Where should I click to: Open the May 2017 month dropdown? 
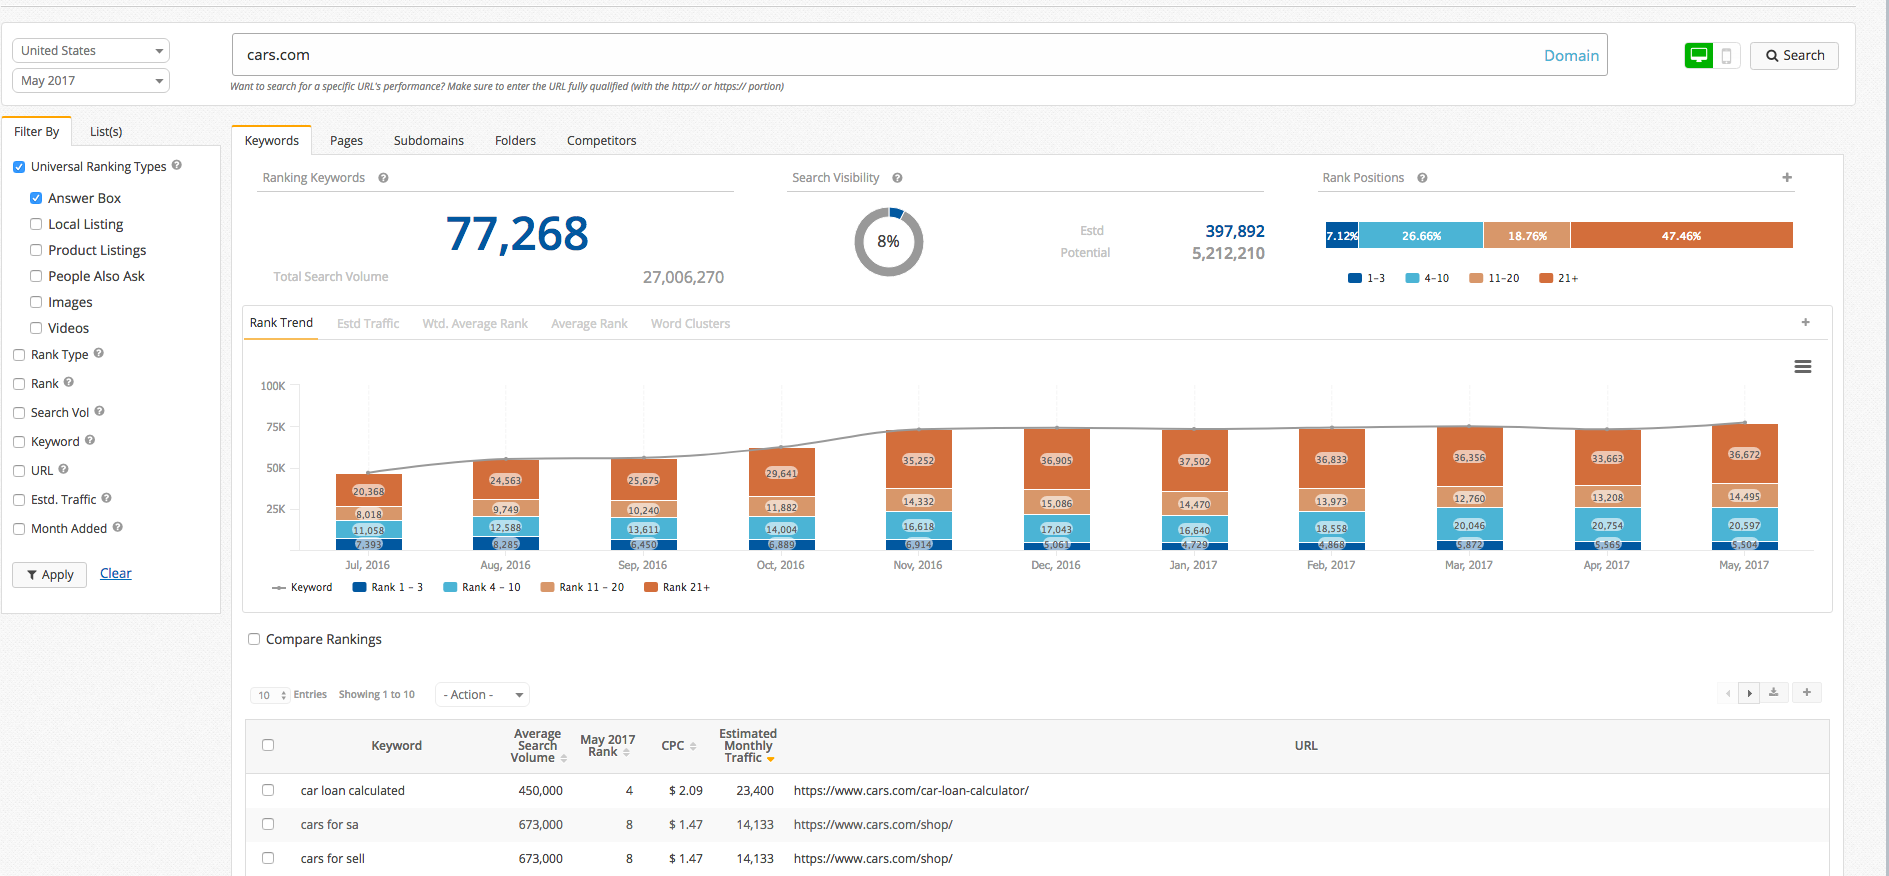pos(91,80)
